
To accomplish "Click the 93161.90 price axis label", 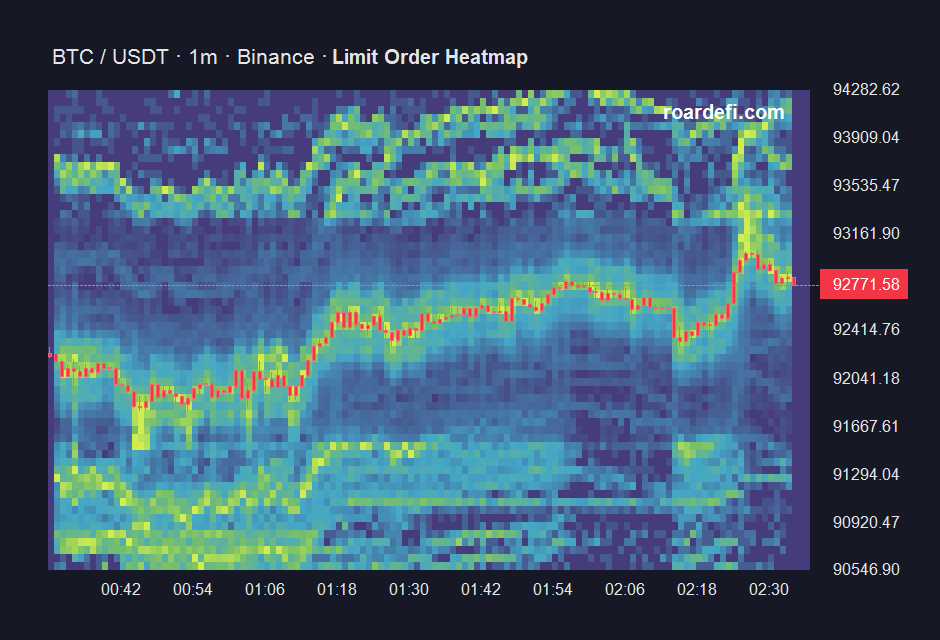I will pos(866,233).
